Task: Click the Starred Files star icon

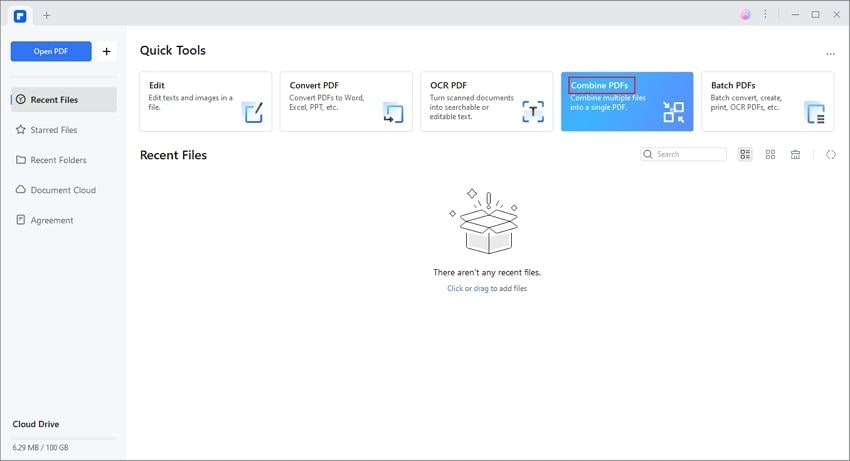Action: (x=21, y=130)
